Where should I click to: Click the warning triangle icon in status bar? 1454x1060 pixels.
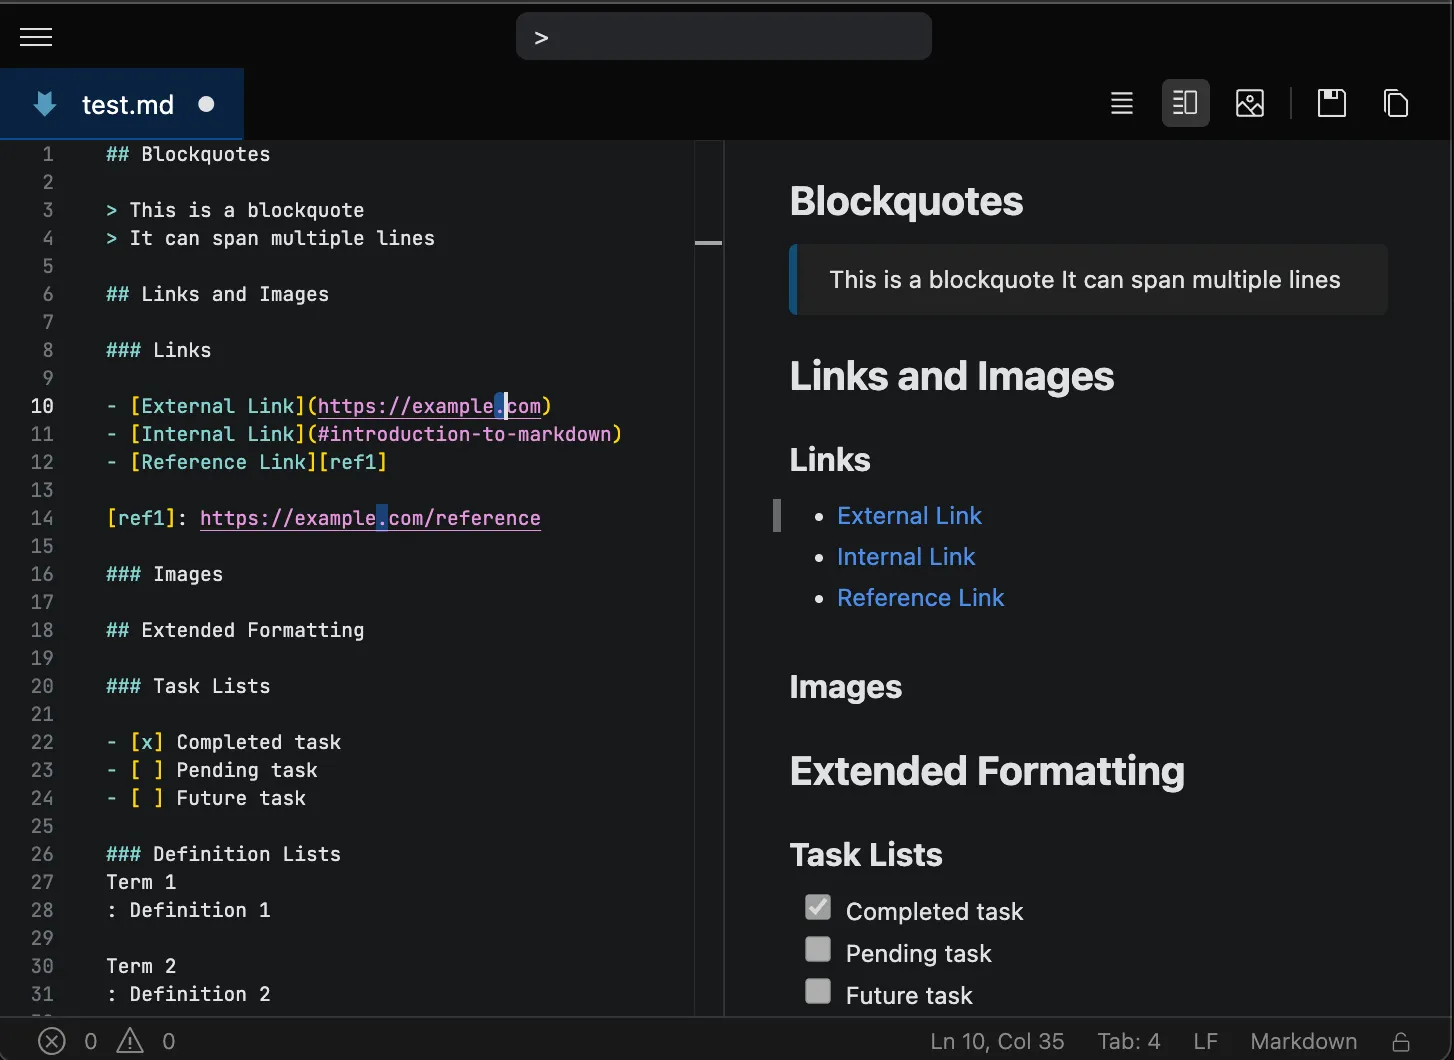[130, 1041]
